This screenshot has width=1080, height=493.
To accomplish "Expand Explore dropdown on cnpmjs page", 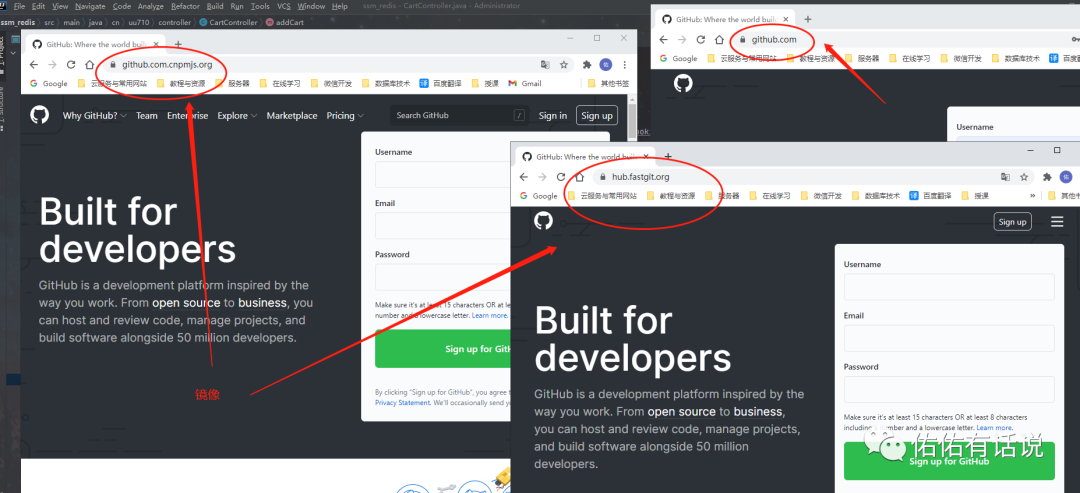I will [237, 116].
